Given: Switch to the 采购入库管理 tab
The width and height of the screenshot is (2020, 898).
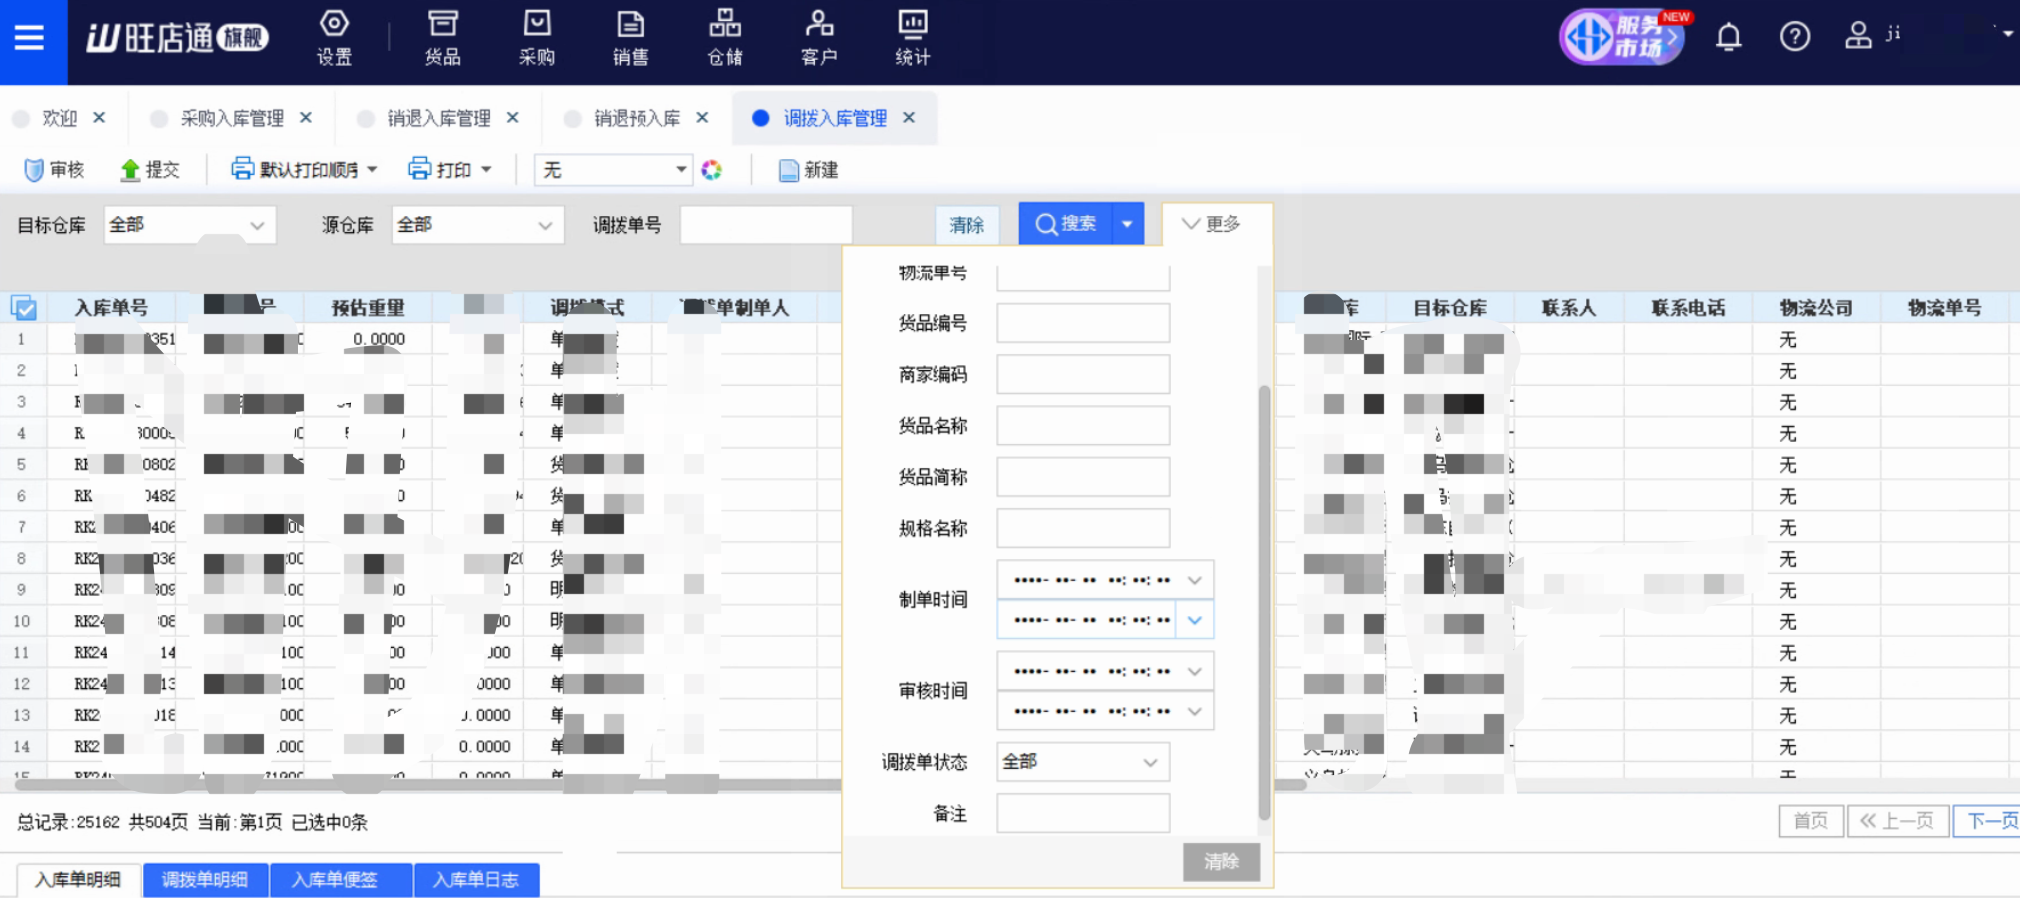Looking at the screenshot, I should (x=231, y=118).
